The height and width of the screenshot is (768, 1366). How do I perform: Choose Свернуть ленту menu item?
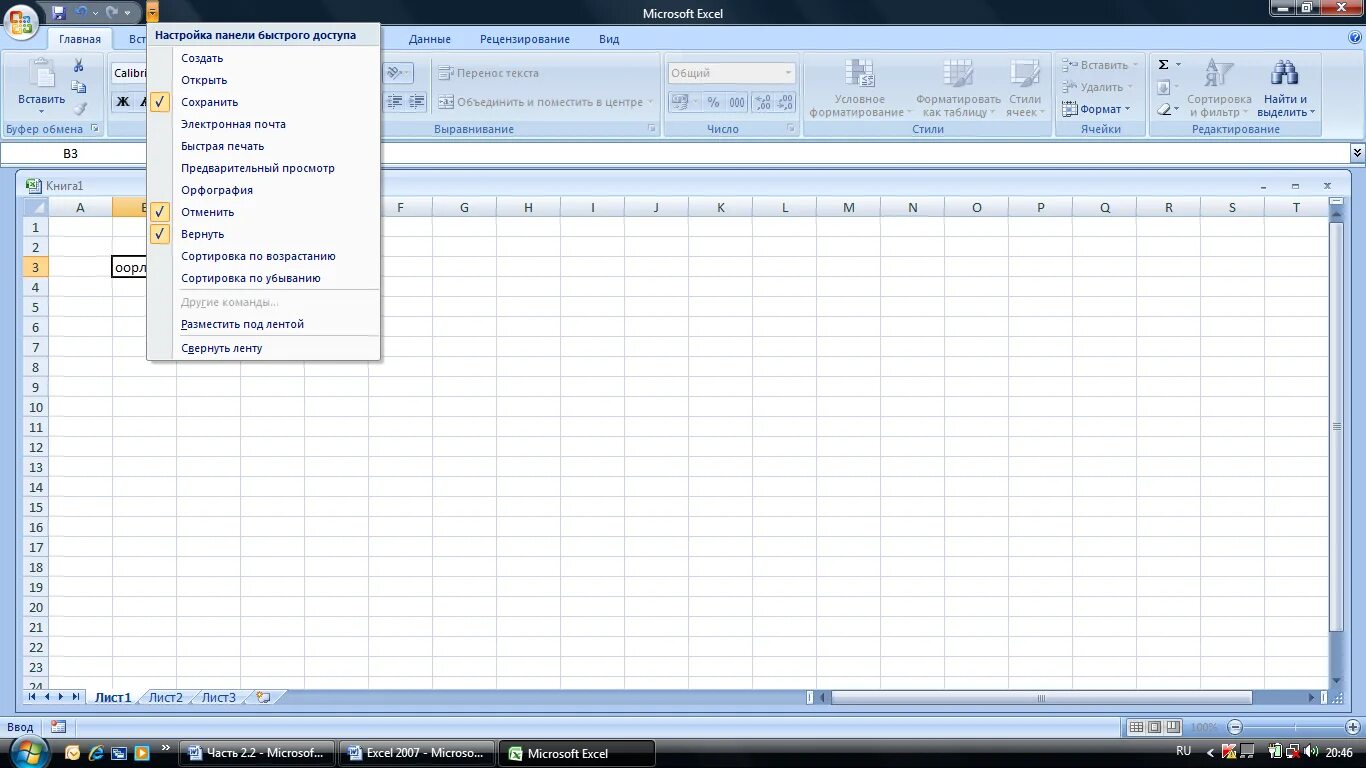264,348
